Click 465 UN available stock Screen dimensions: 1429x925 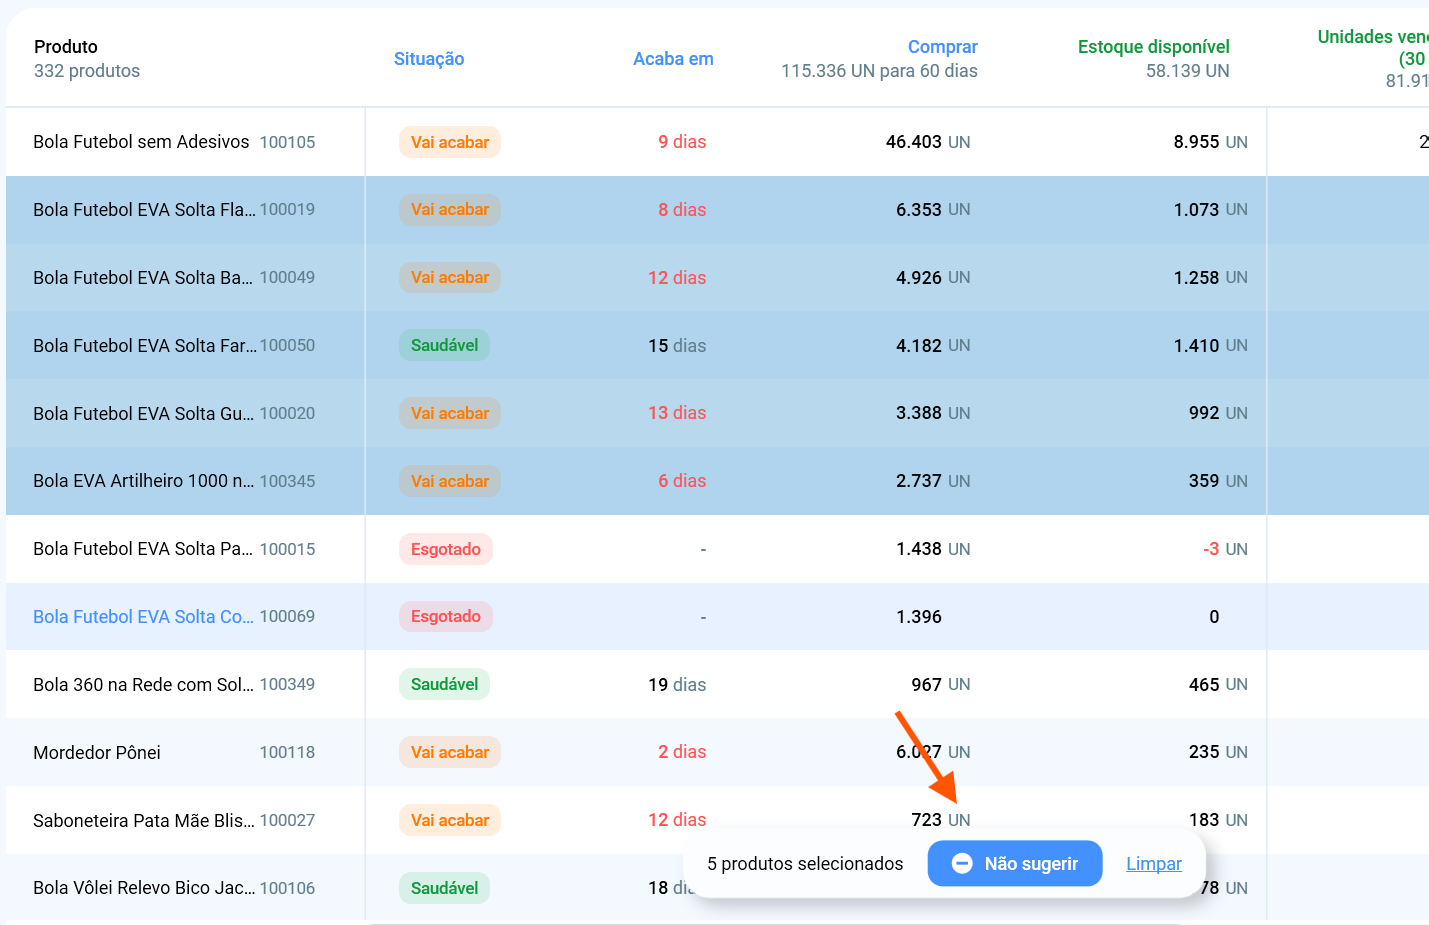pos(1218,685)
